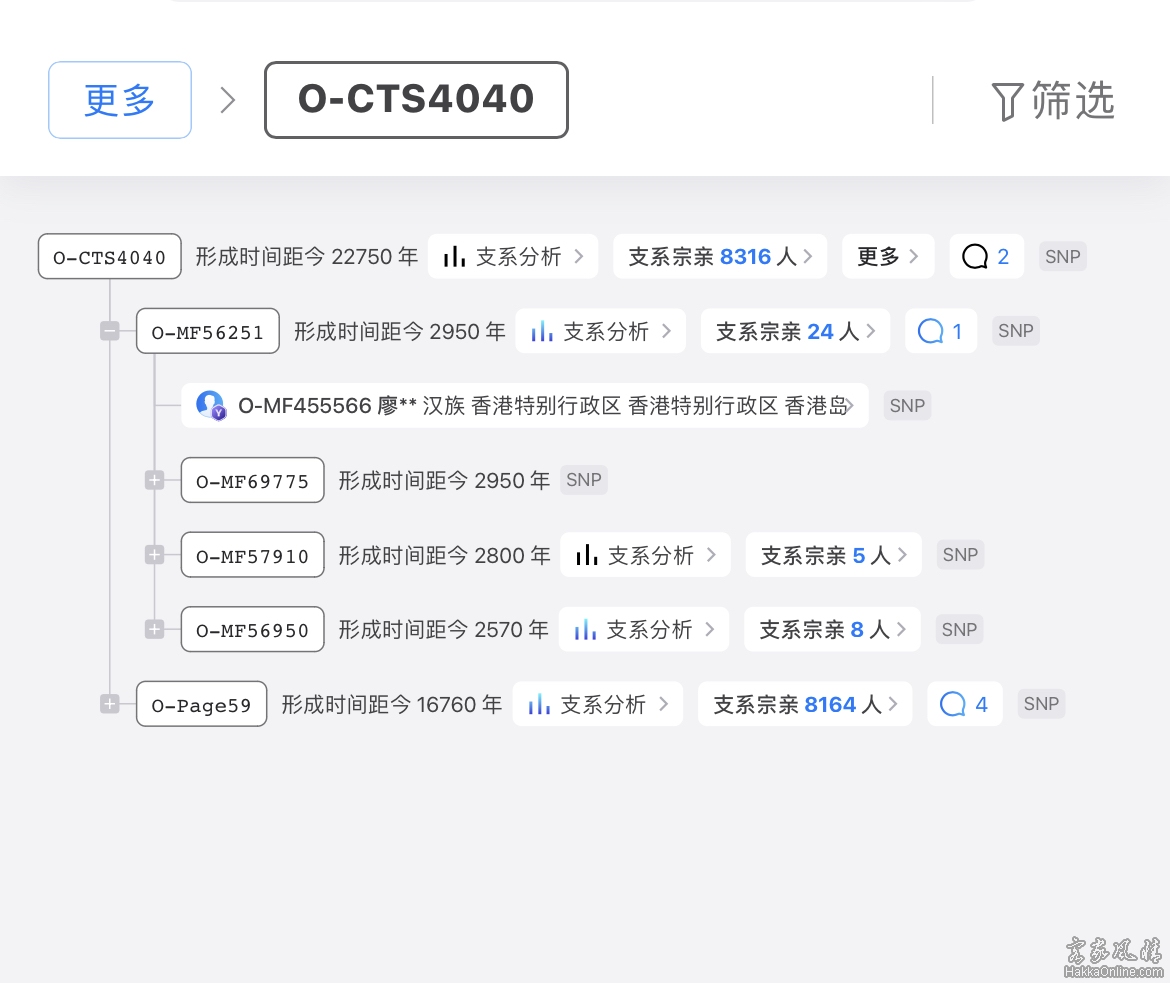
Task: Expand the O-MF57910 branch
Action: (154, 555)
